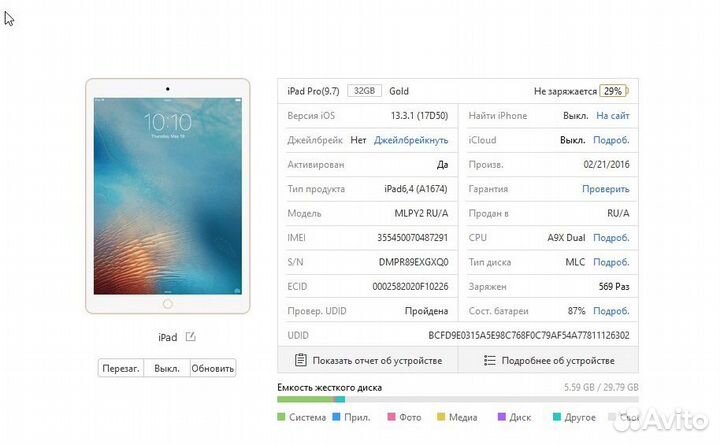Viewport: 720px width, 445px height.
Task: Click charge count 569 Раз
Action: click(x=614, y=287)
